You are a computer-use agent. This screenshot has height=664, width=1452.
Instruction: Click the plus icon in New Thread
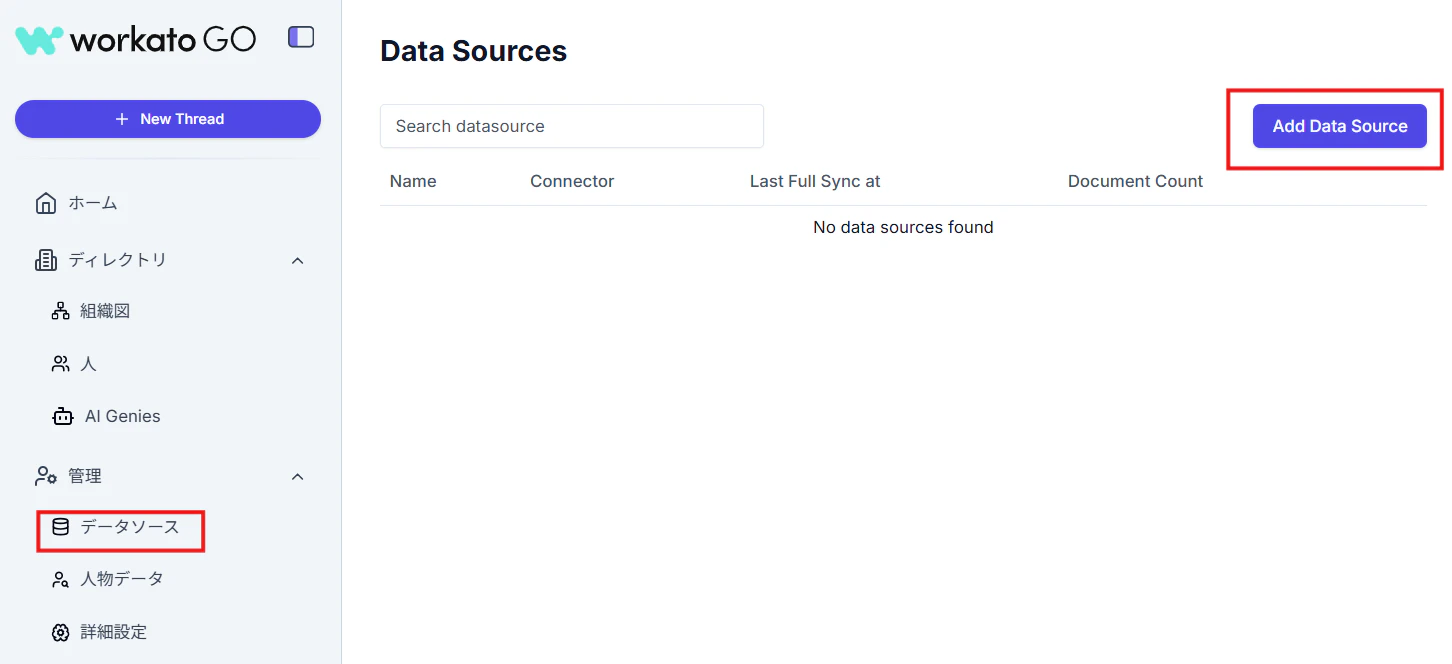(x=122, y=119)
